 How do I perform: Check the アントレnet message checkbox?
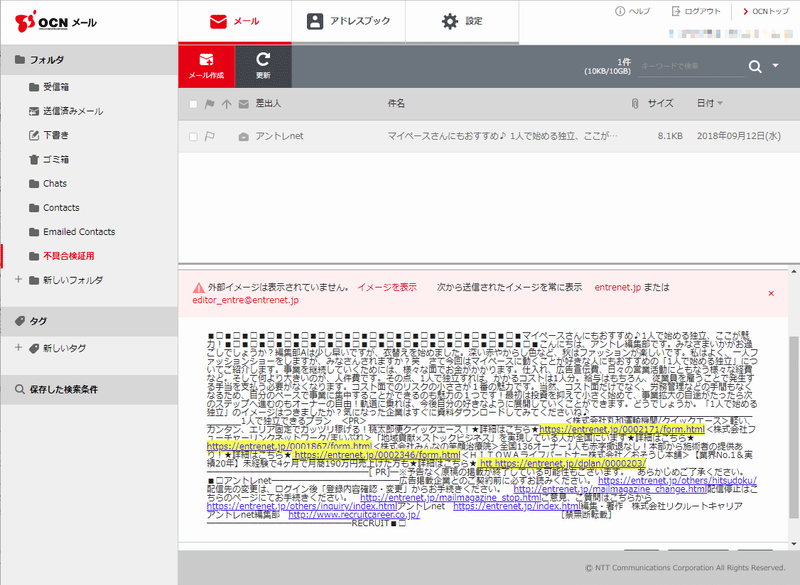pos(193,137)
